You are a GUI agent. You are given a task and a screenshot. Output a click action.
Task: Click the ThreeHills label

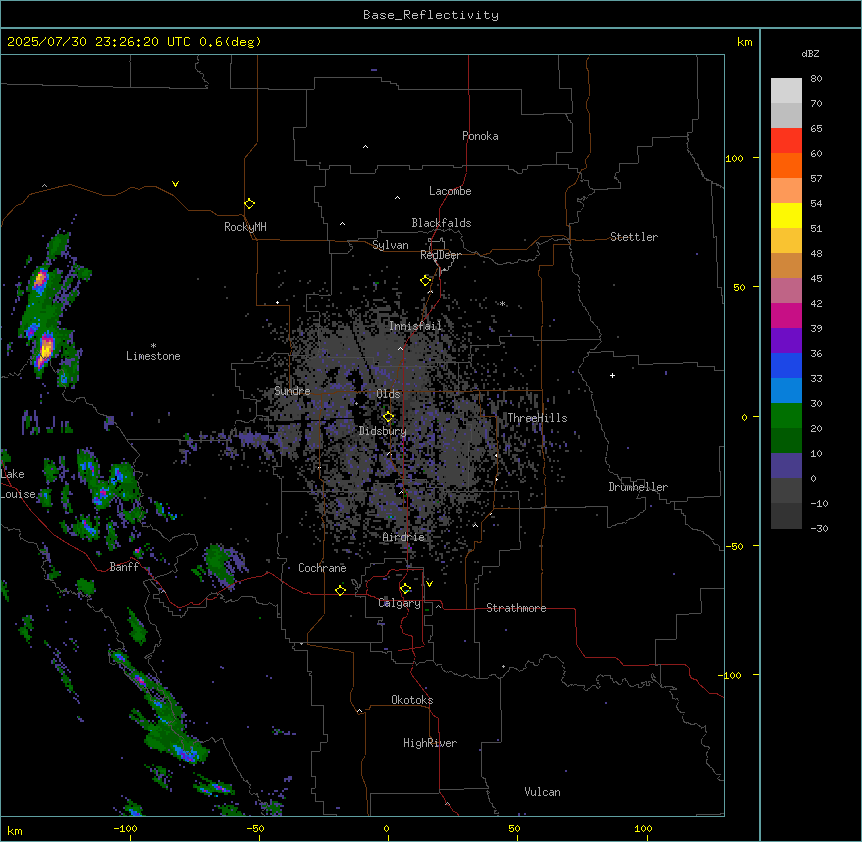(537, 418)
